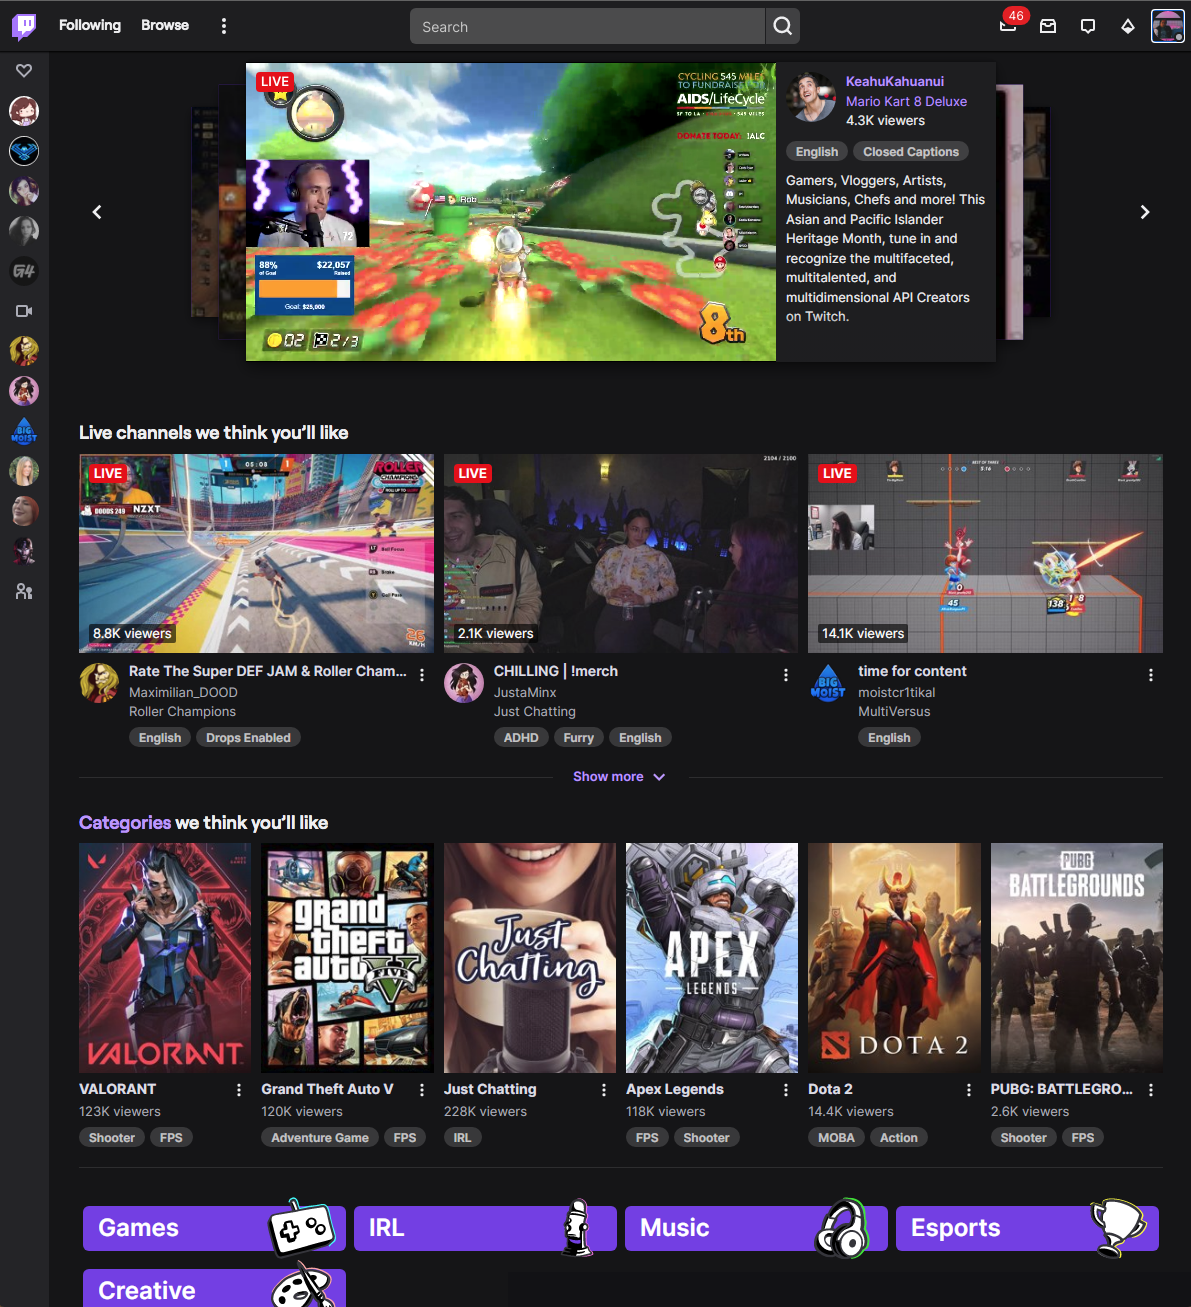Open the notifications envelope icon

coord(1048,27)
